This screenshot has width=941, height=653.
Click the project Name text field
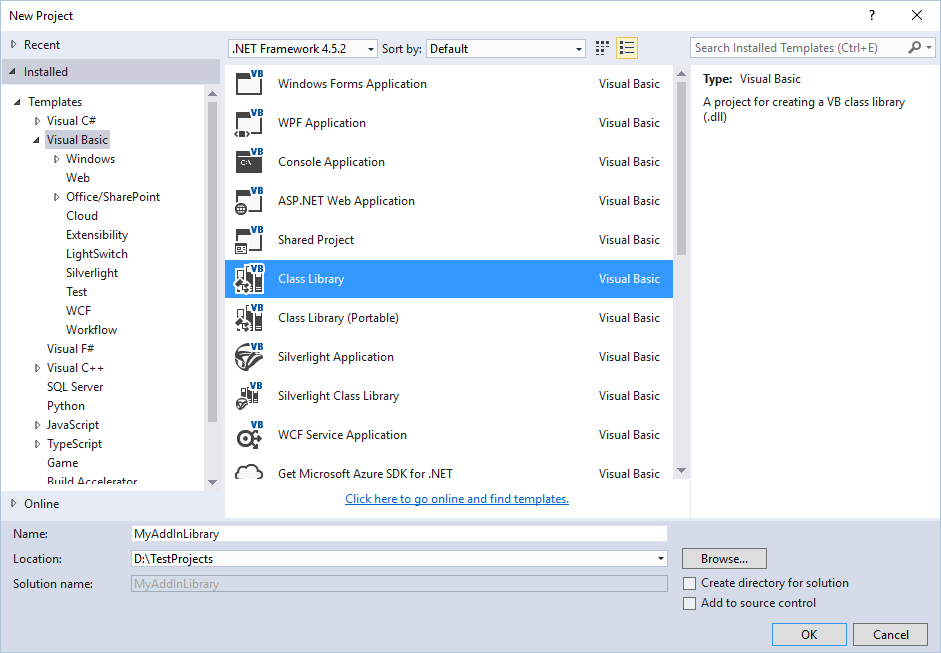[x=399, y=534]
